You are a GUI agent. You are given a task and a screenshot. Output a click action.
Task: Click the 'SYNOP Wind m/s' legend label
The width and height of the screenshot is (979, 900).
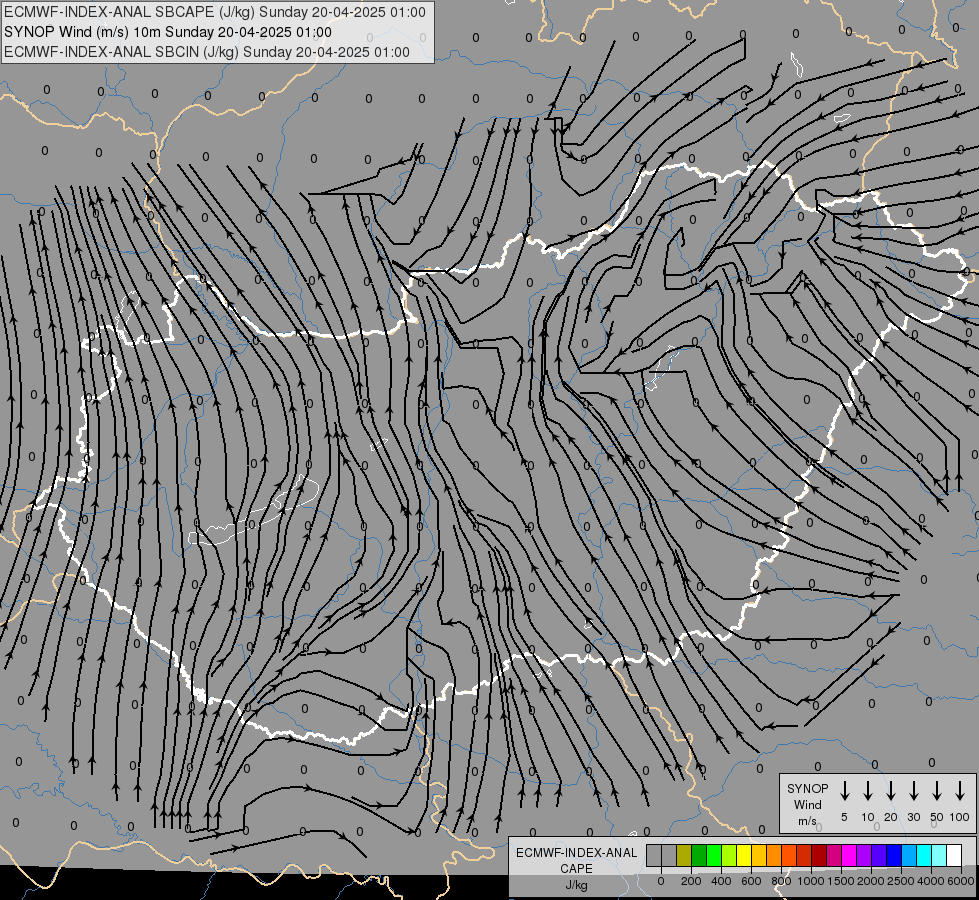807,805
